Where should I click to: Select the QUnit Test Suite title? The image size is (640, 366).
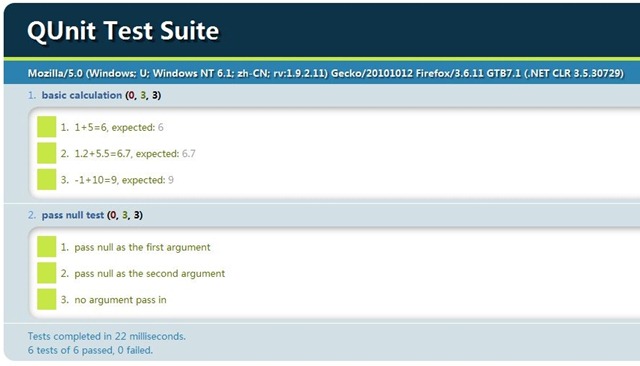(x=123, y=31)
